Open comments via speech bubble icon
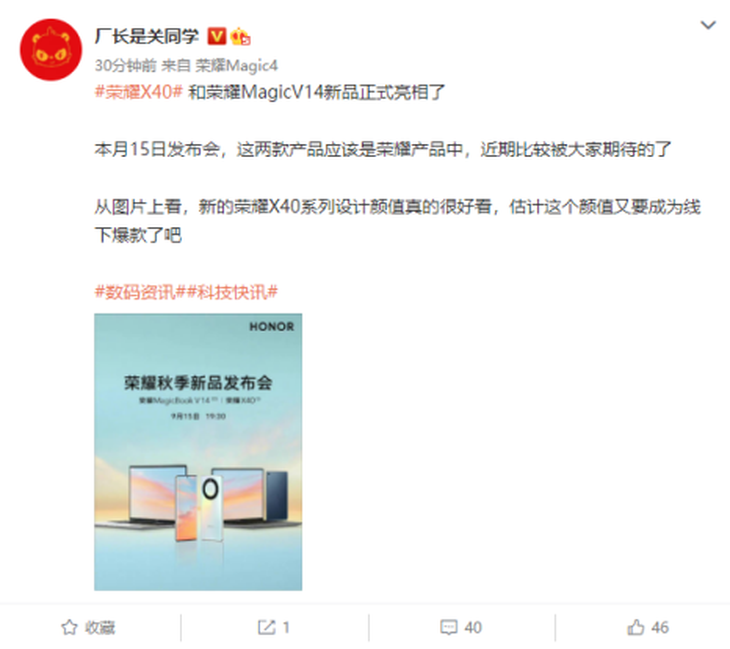This screenshot has width=730, height=649. point(449,628)
